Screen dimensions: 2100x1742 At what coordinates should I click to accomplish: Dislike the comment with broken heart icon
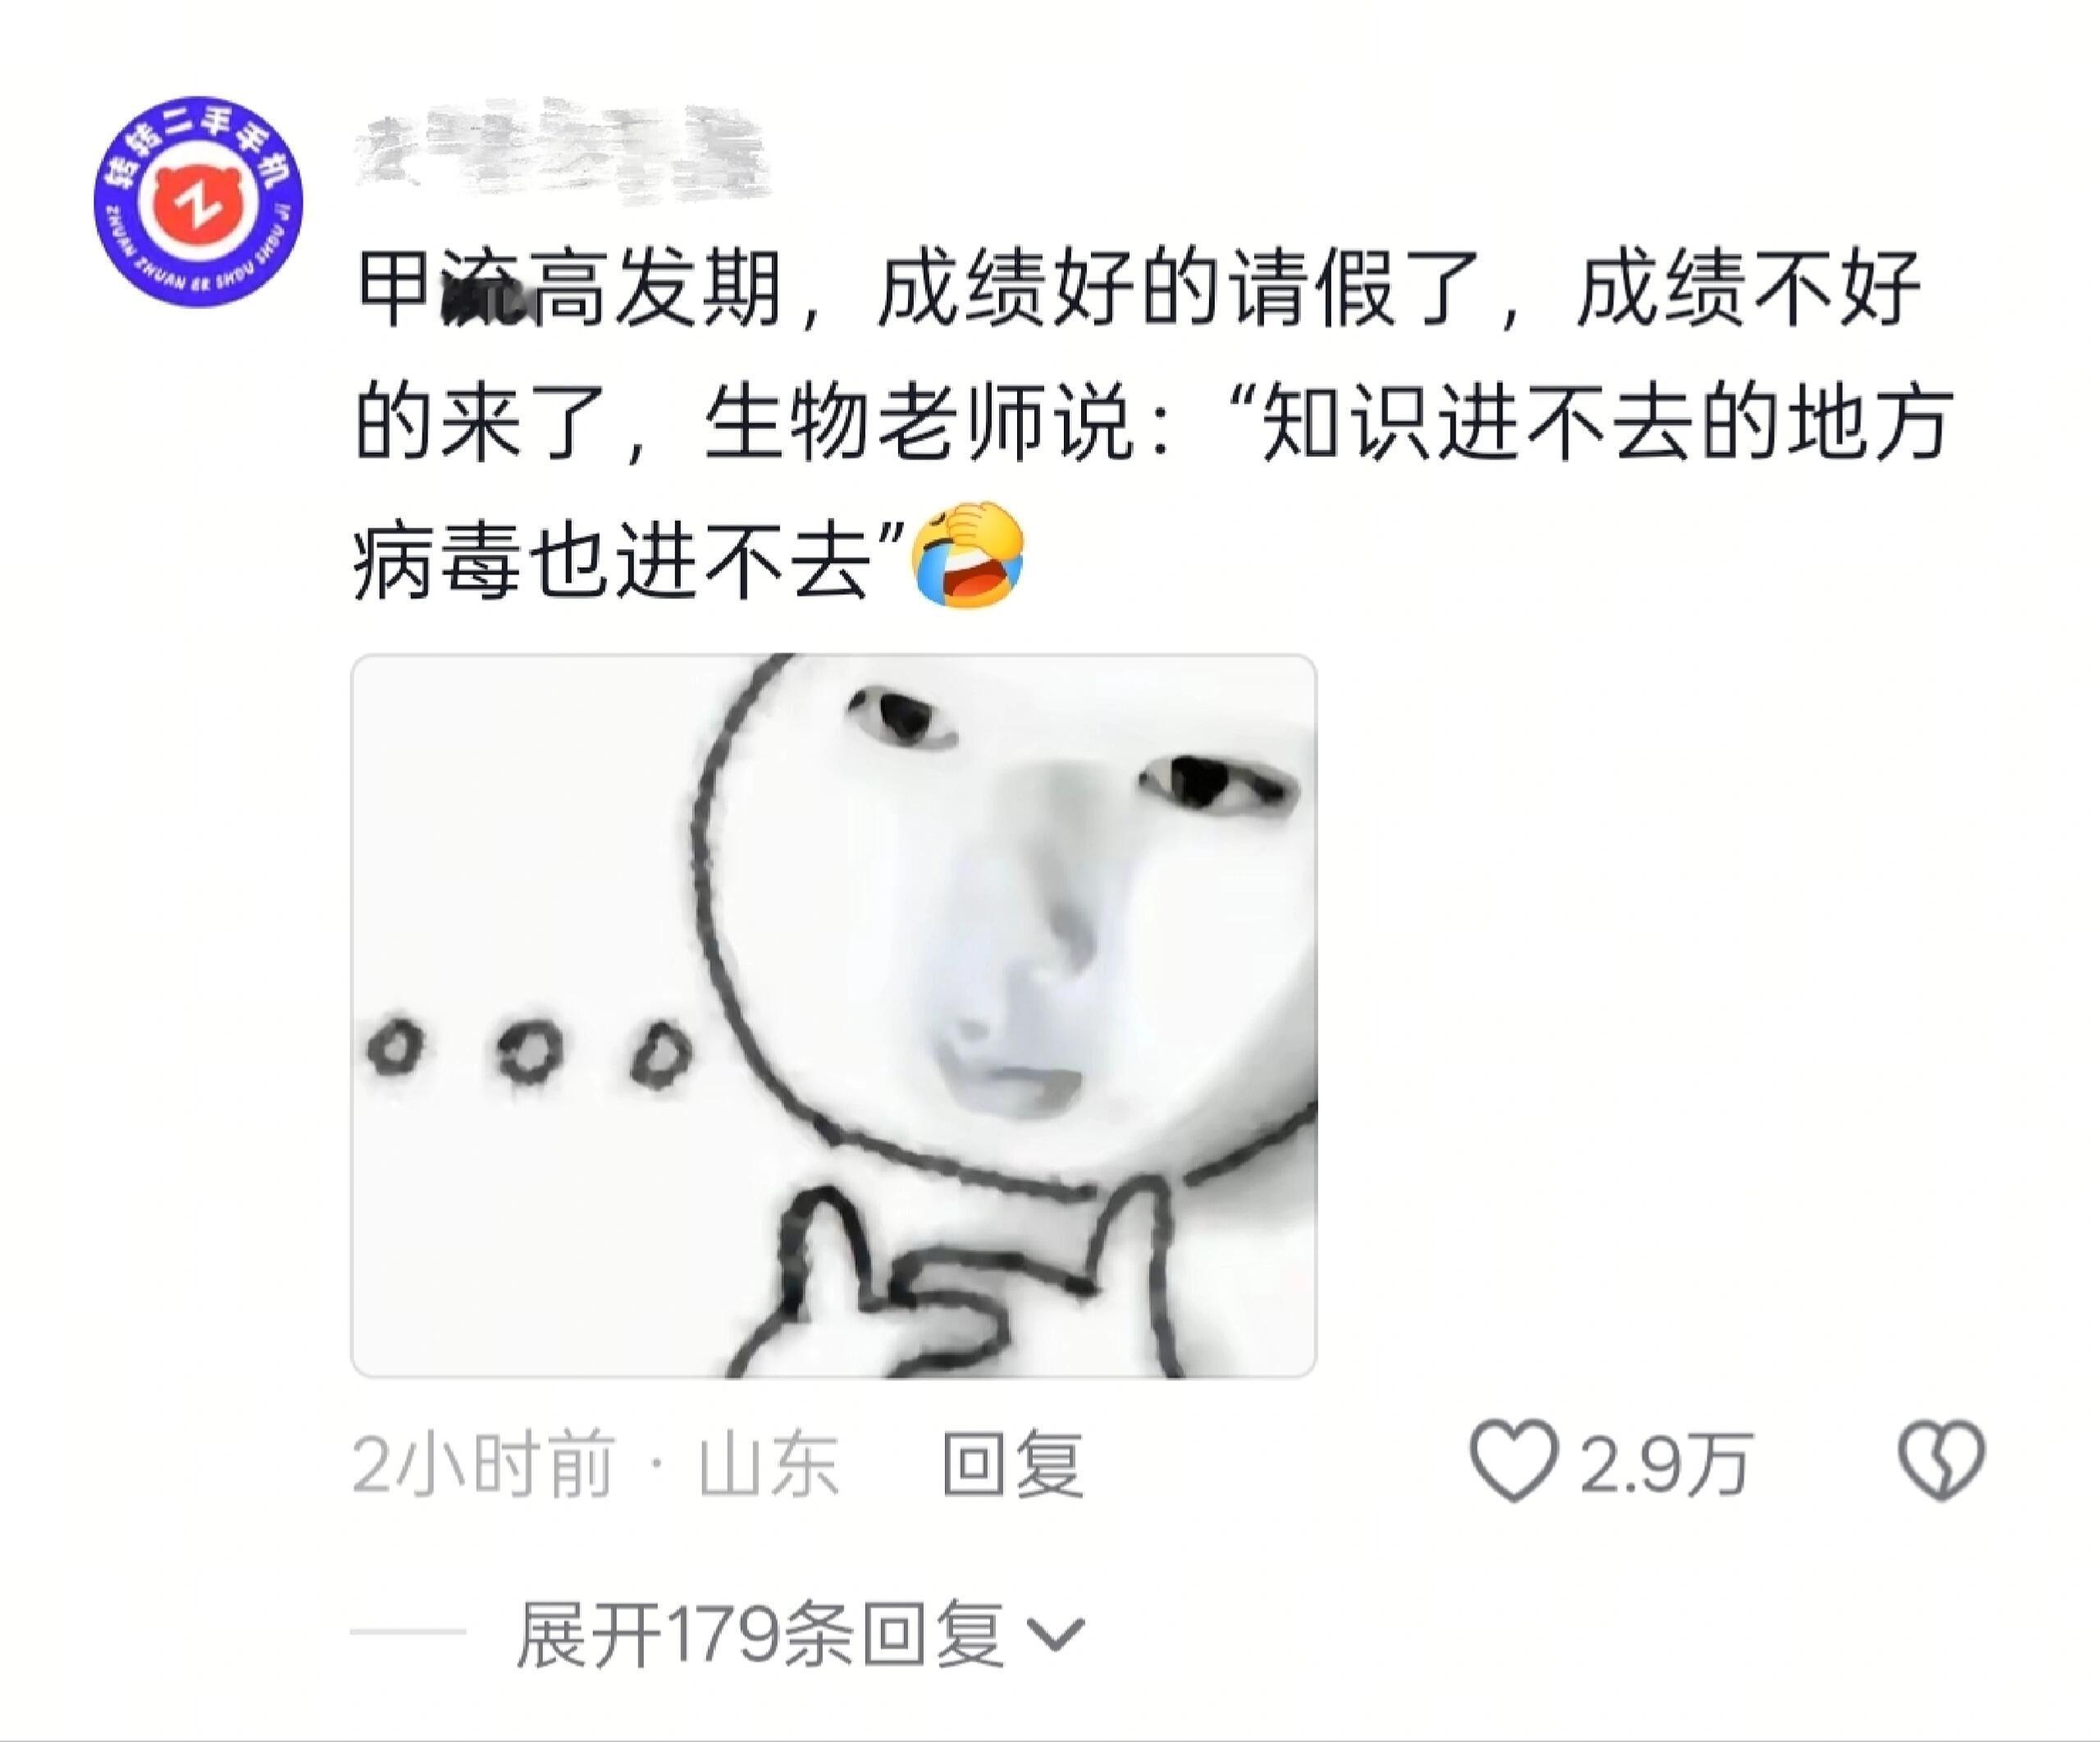[x=1941, y=1461]
